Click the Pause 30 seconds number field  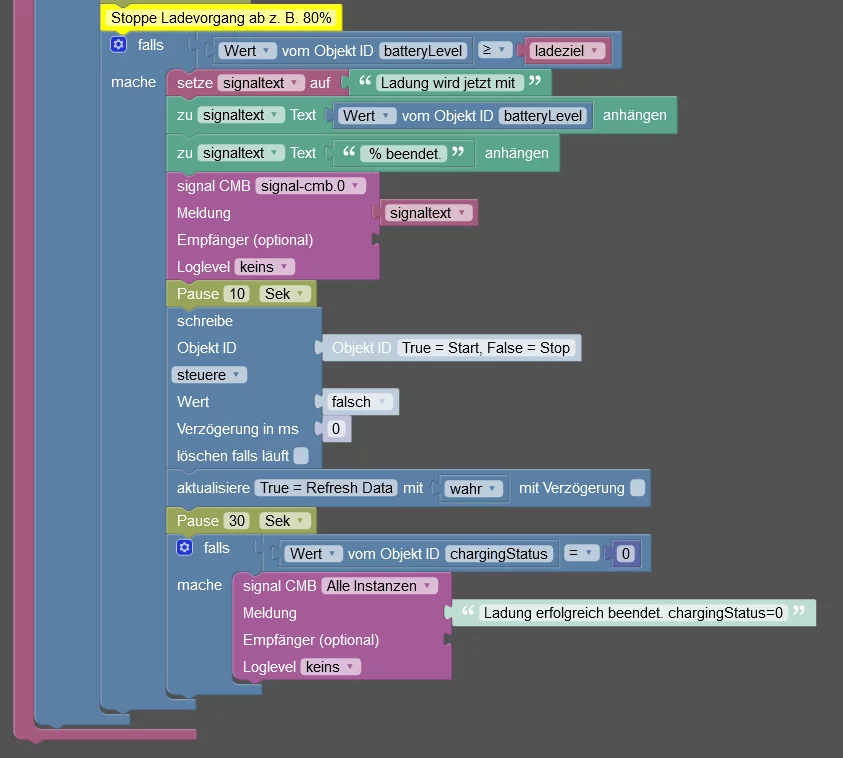[x=237, y=521]
